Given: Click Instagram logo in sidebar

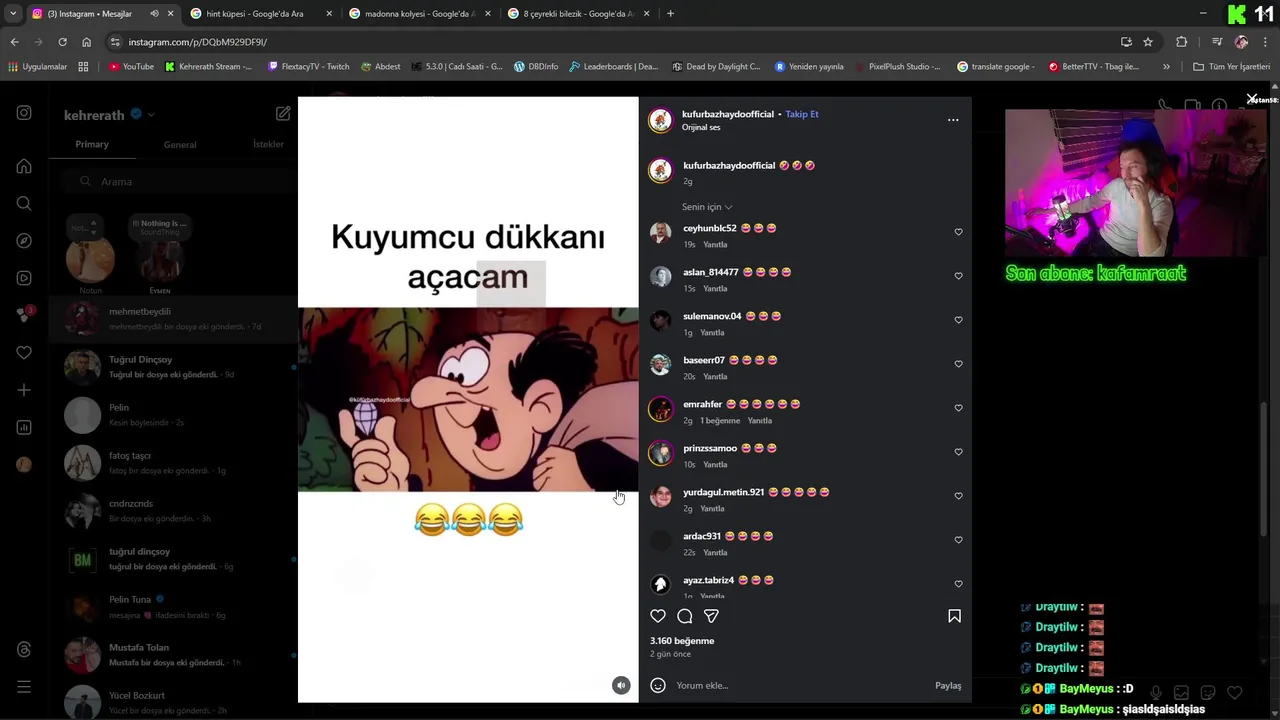Looking at the screenshot, I should (x=24, y=113).
